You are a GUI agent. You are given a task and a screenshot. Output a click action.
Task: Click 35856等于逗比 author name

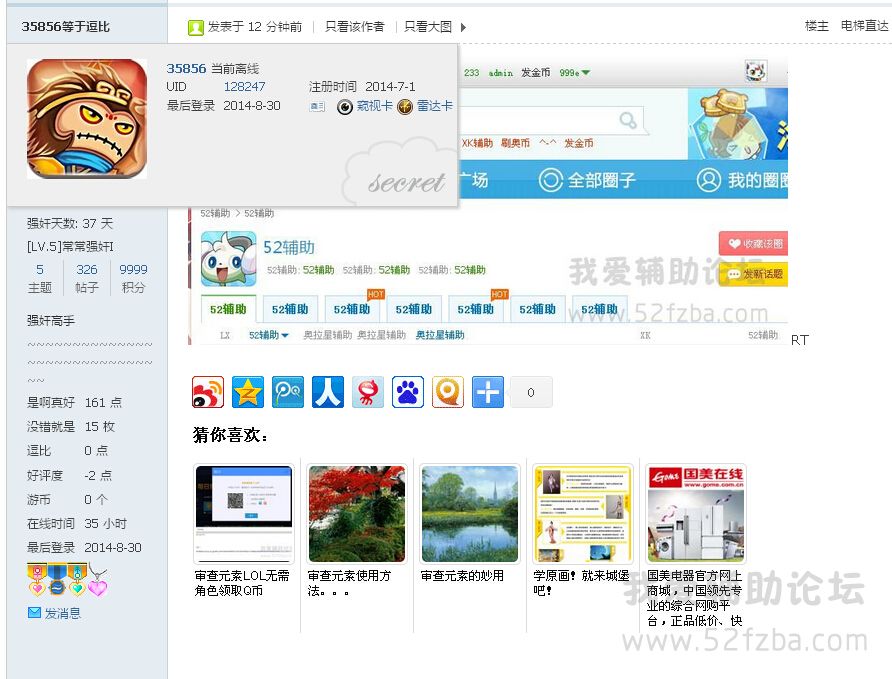[65, 26]
